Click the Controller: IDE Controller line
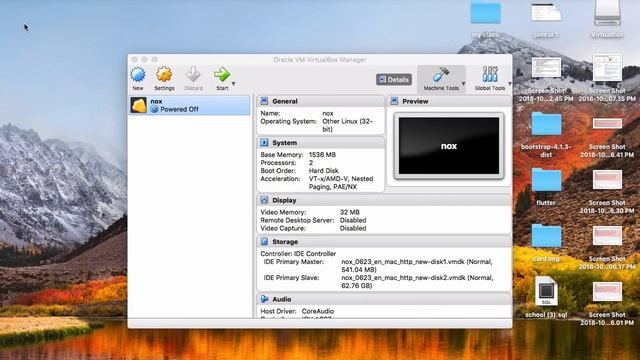The width and height of the screenshot is (640, 360). tap(298, 253)
